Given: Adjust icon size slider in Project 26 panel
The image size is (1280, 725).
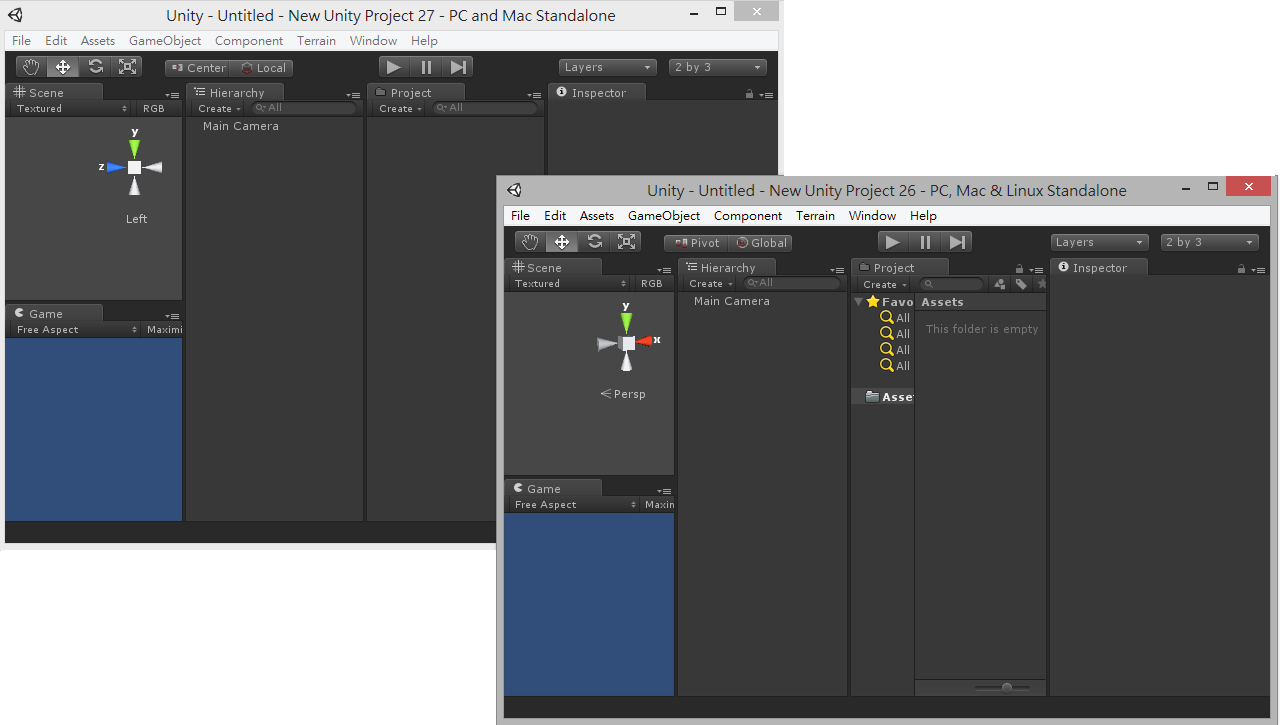Looking at the screenshot, I should (x=1003, y=687).
